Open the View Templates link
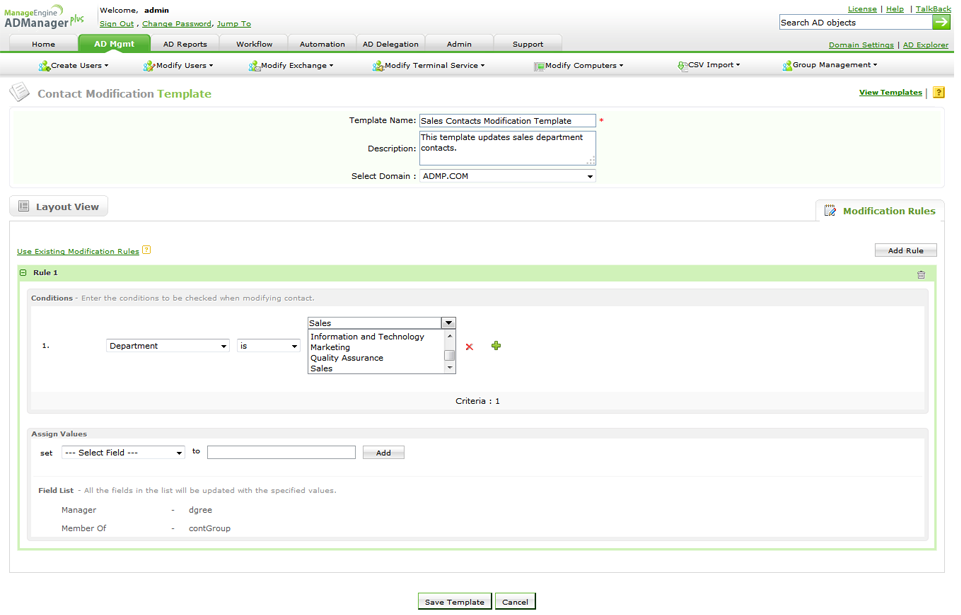This screenshot has width=961, height=615. point(890,92)
